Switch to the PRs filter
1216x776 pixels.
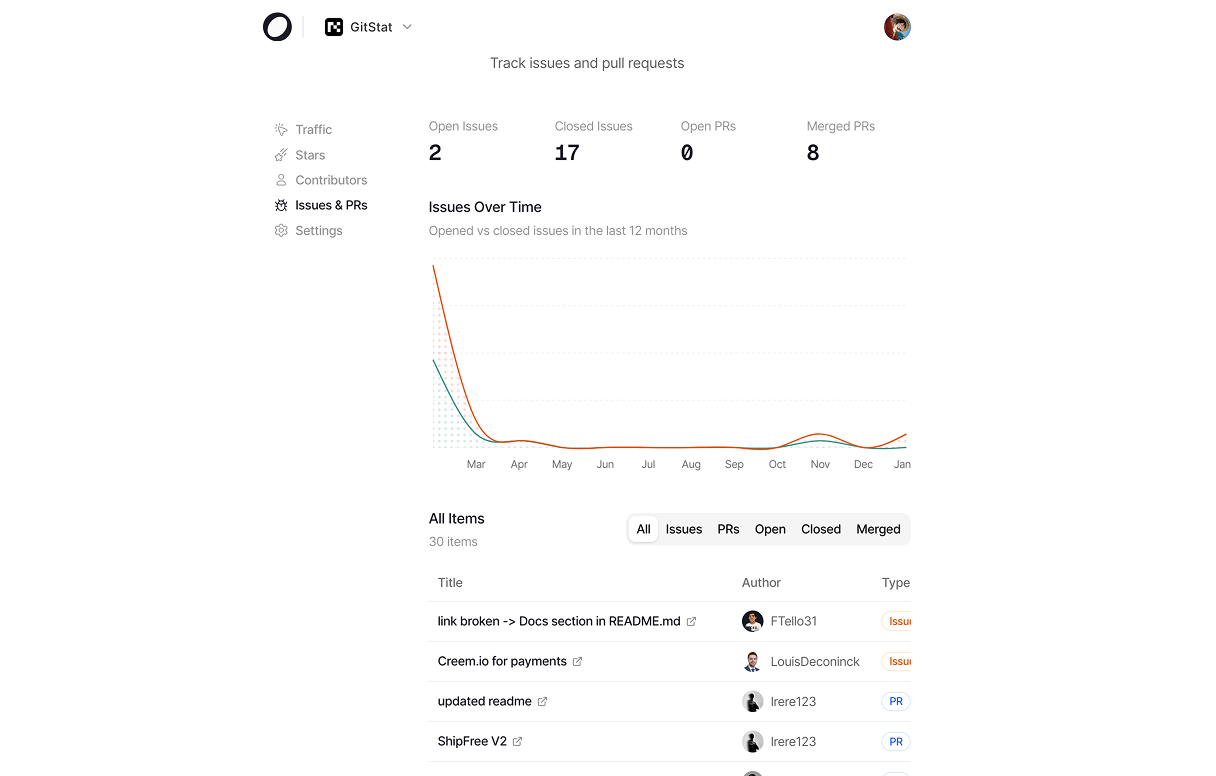click(728, 529)
